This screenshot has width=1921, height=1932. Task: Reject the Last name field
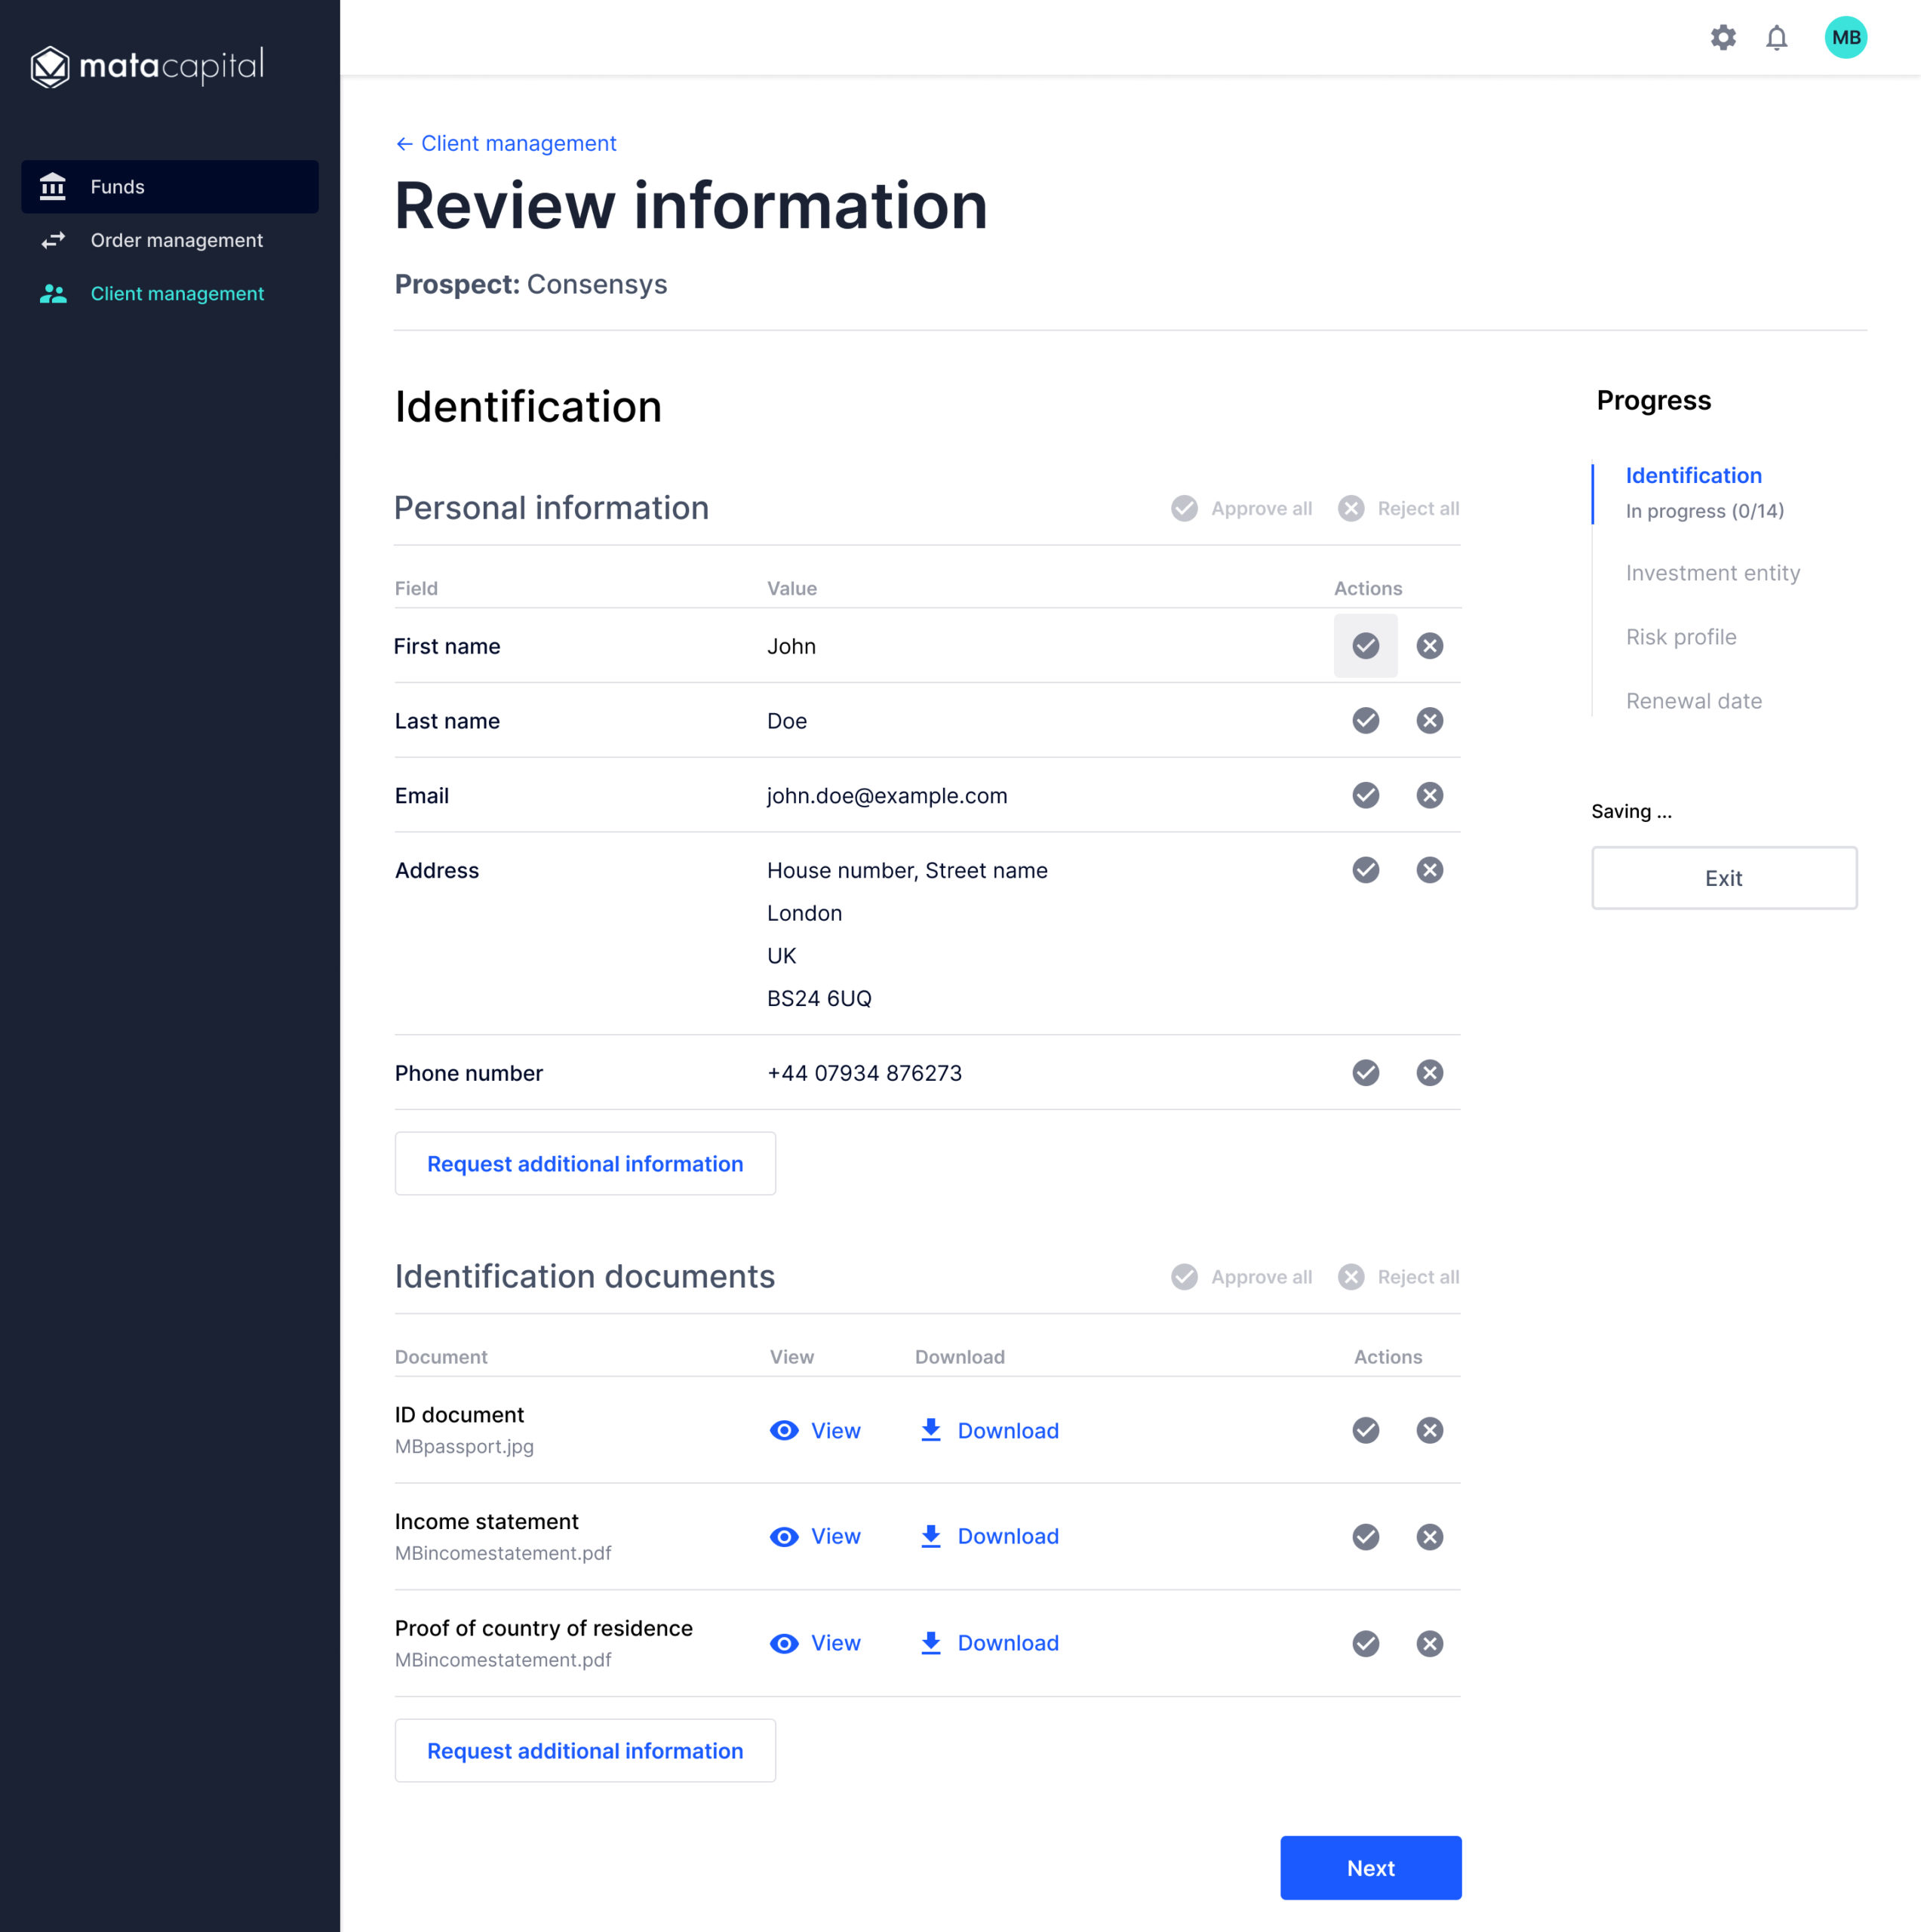coord(1429,721)
